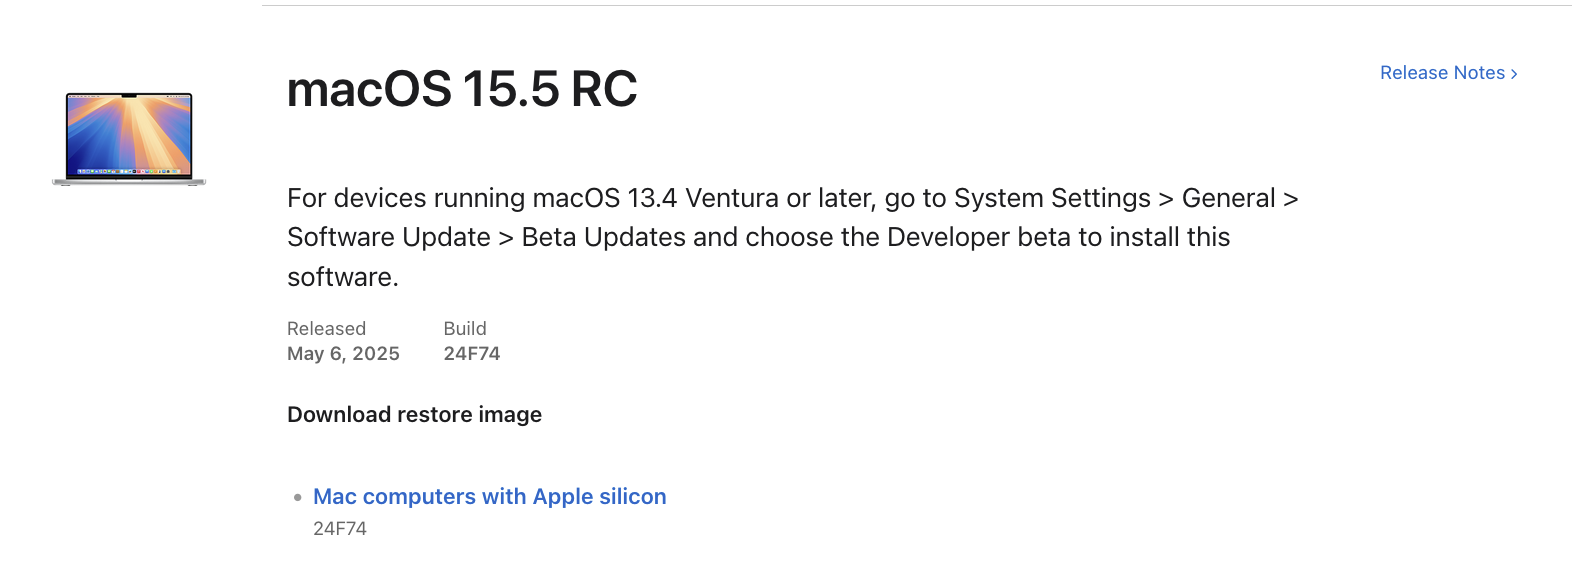The width and height of the screenshot is (1572, 572).
Task: Click 24F74 text beneath Apple silicon link
Action: click(x=340, y=529)
